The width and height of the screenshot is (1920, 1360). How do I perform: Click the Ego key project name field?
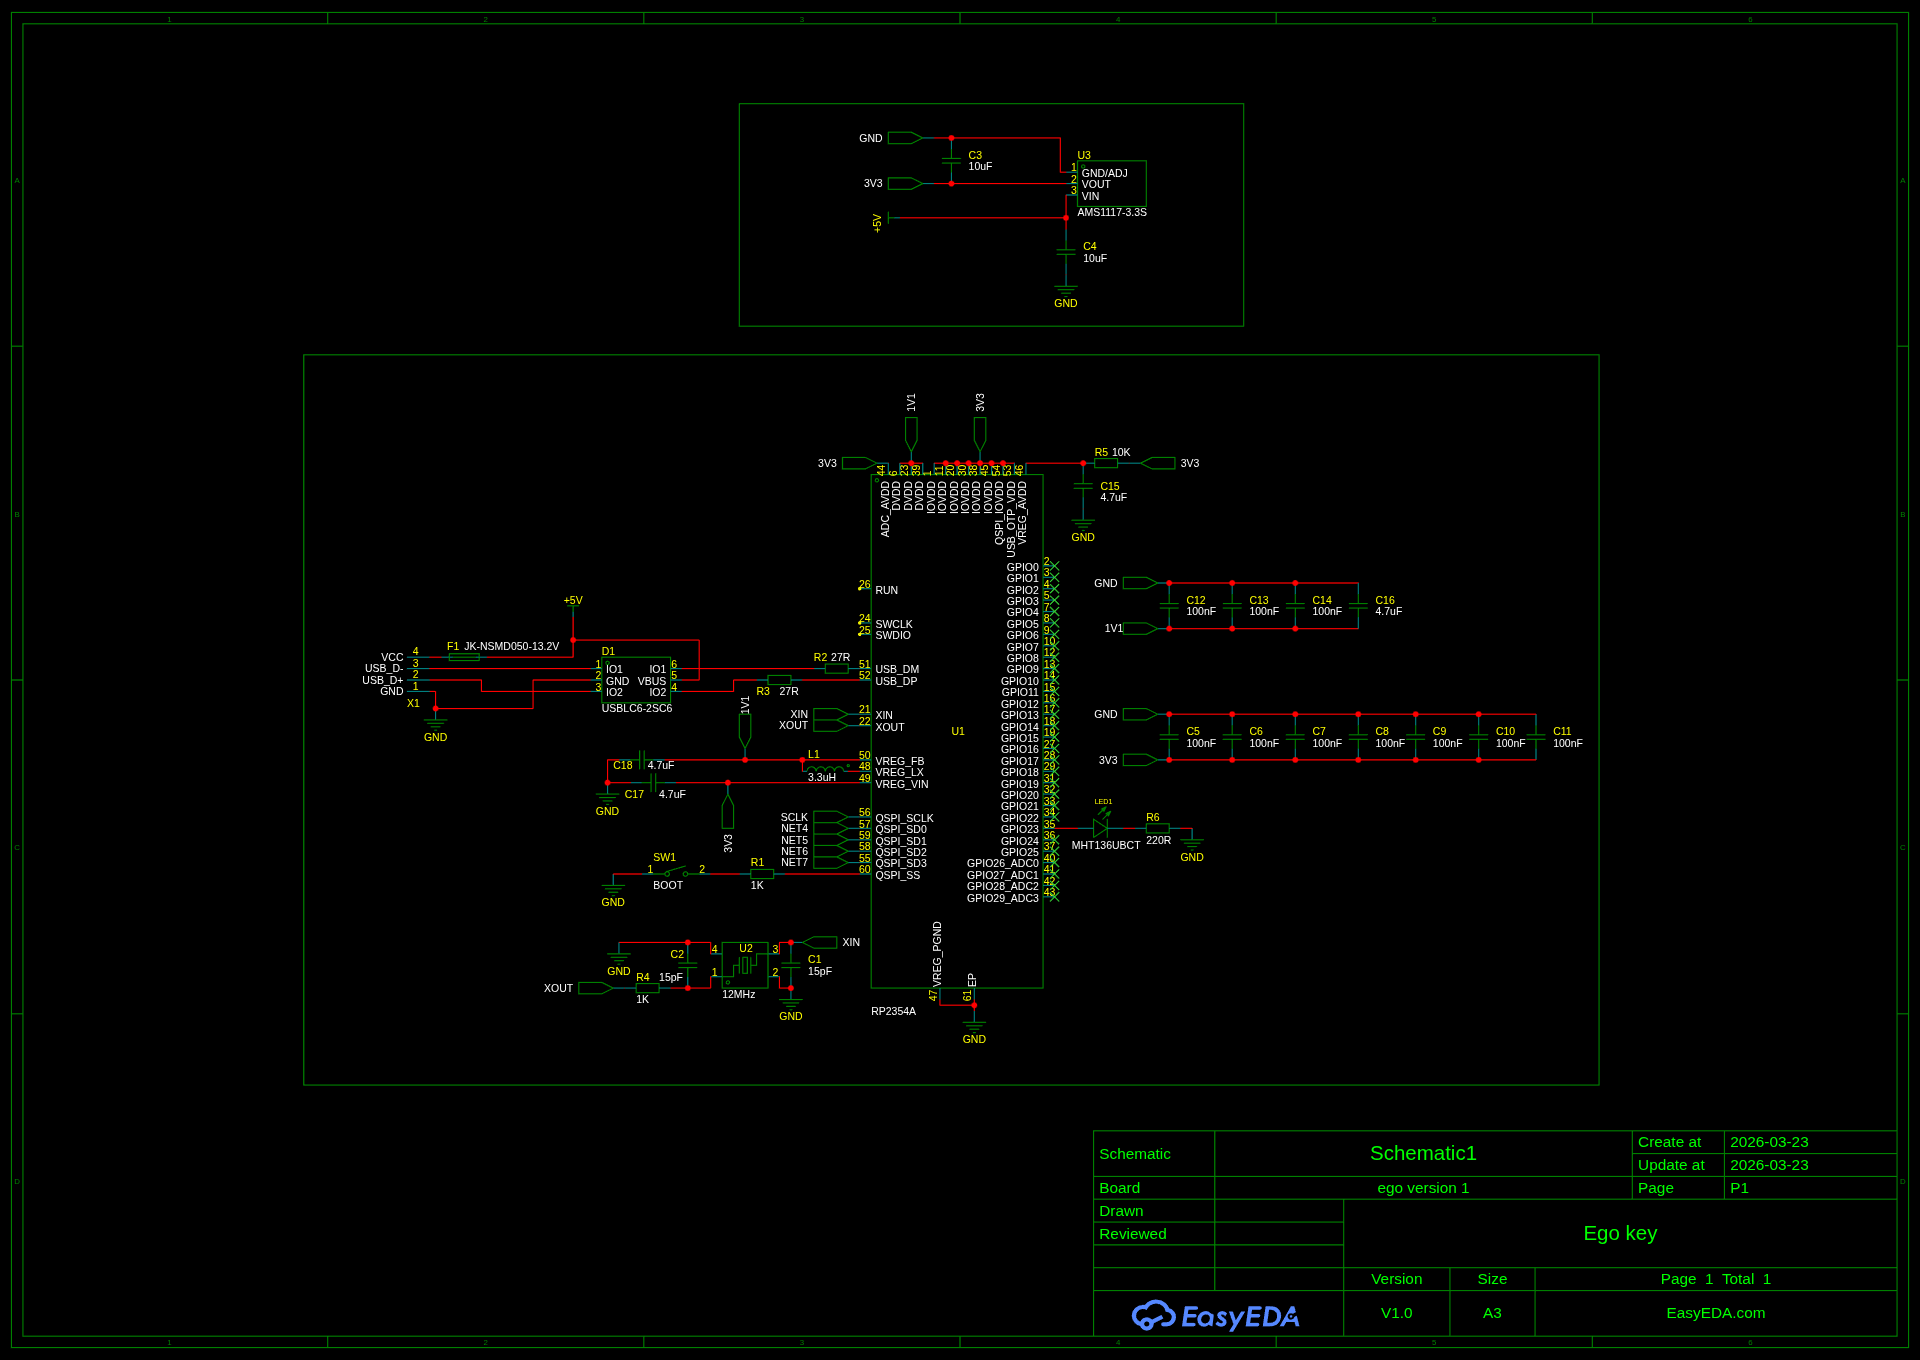pos(1620,1233)
